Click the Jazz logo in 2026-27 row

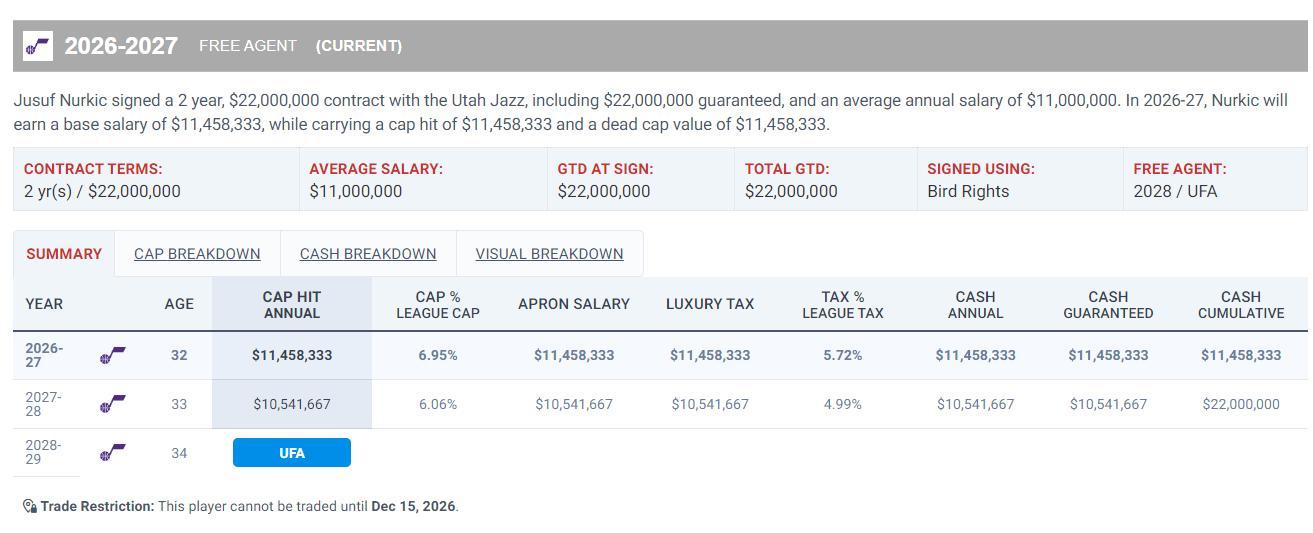pyautogui.click(x=113, y=355)
